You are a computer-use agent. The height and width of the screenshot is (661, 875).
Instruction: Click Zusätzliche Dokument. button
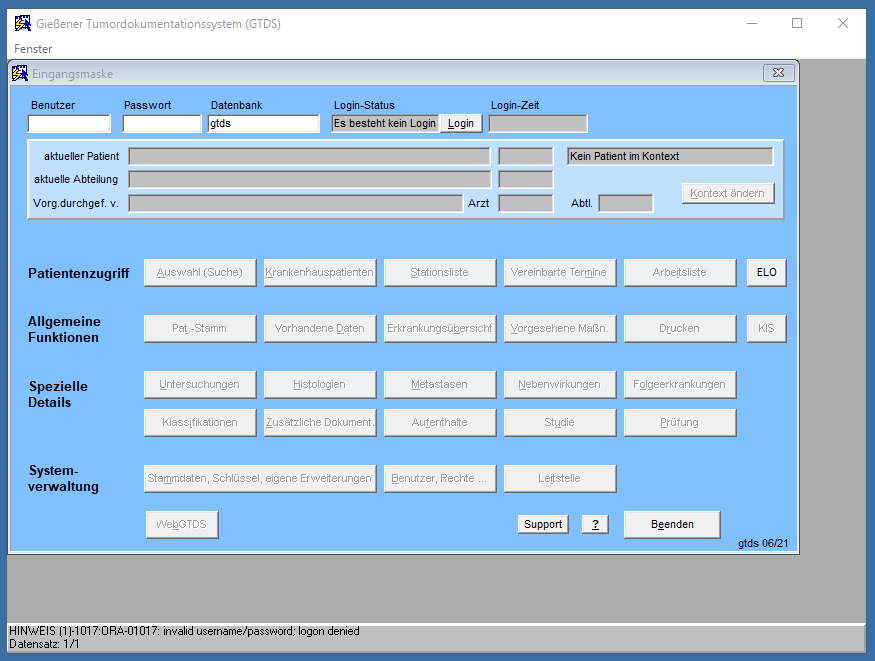click(x=320, y=422)
